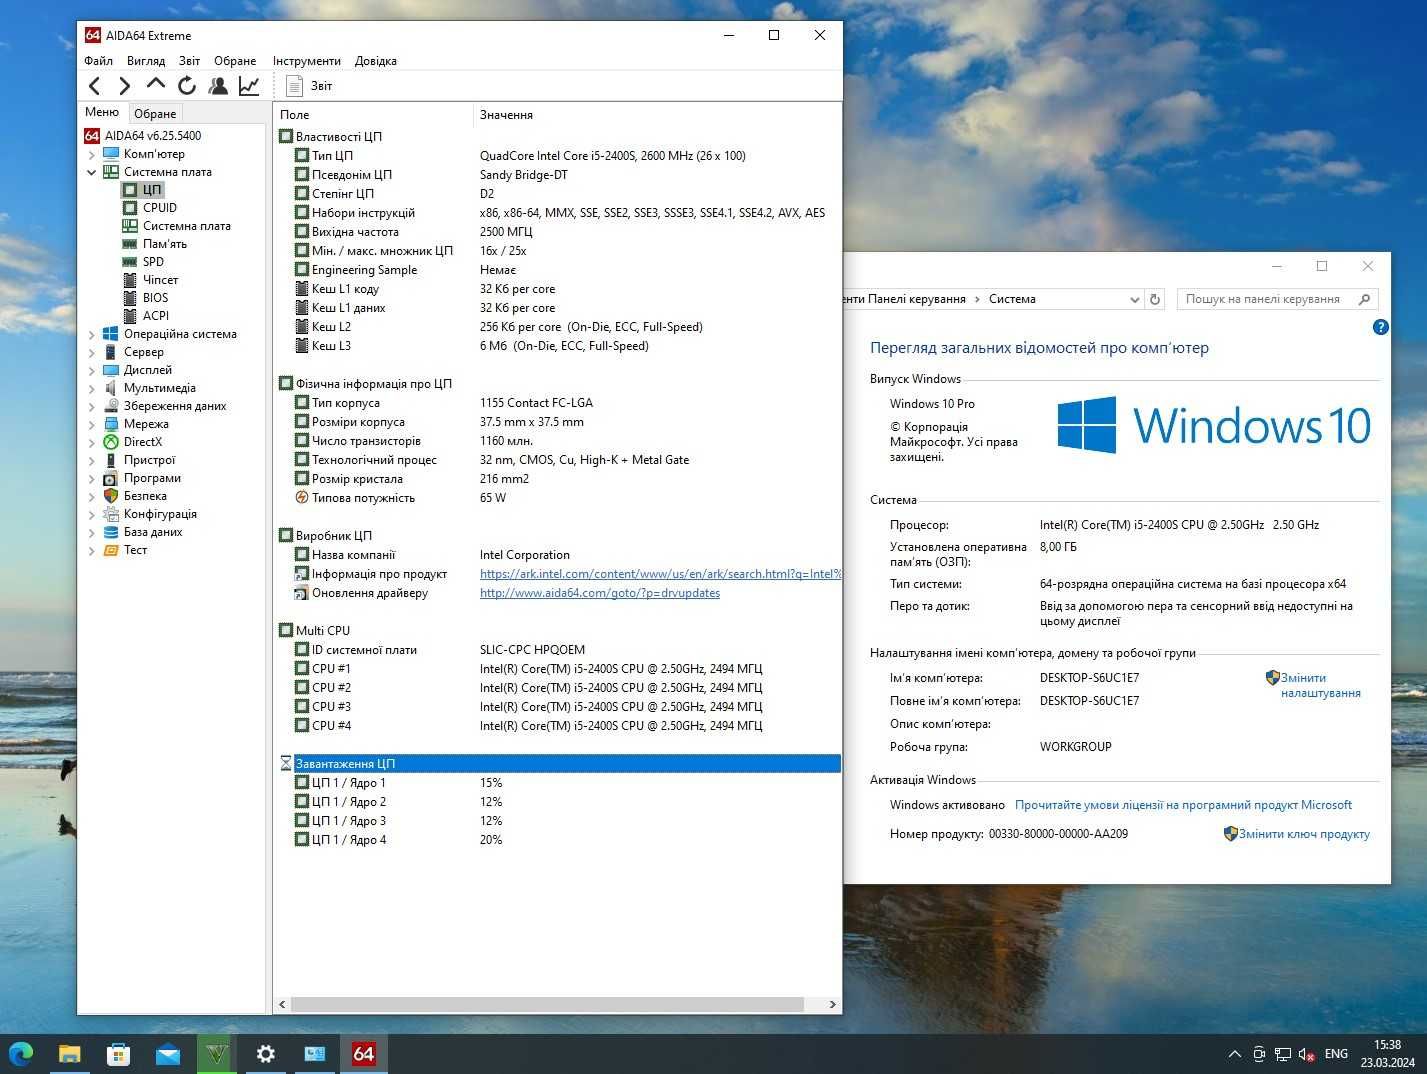Click the Back arrow in AIDA64 toolbar
Viewport: 1427px width, 1074px height.
pyautogui.click(x=95, y=86)
